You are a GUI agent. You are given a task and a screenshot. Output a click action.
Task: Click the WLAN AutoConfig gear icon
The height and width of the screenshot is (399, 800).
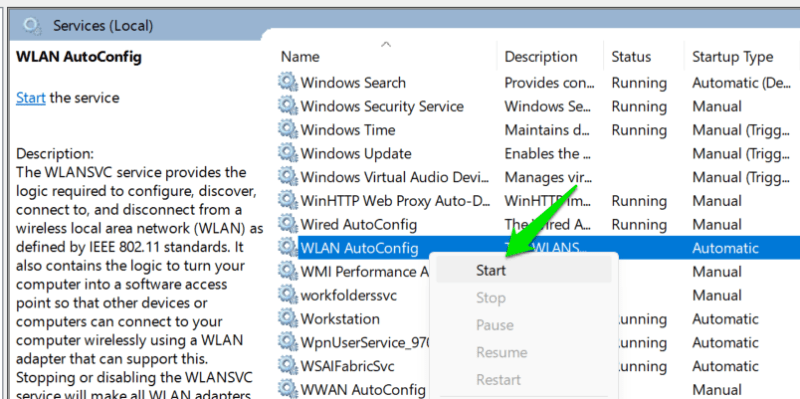(288, 248)
